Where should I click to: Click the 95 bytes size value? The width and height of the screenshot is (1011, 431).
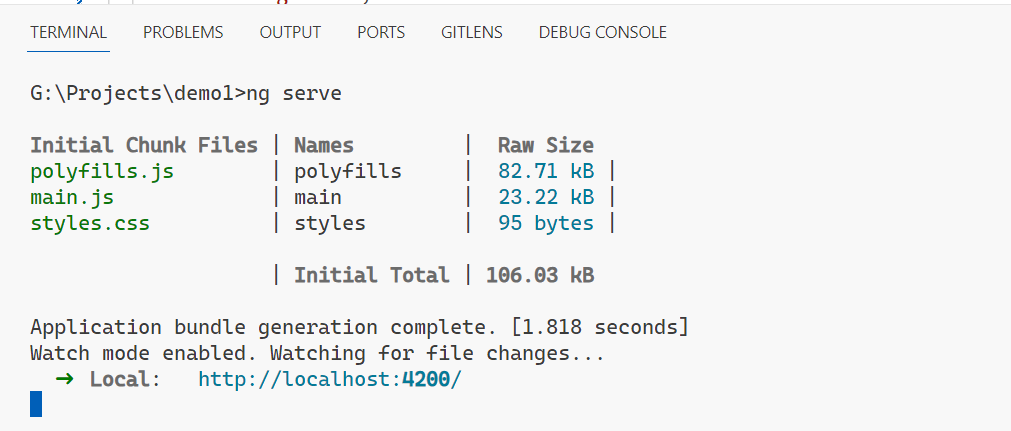(546, 223)
